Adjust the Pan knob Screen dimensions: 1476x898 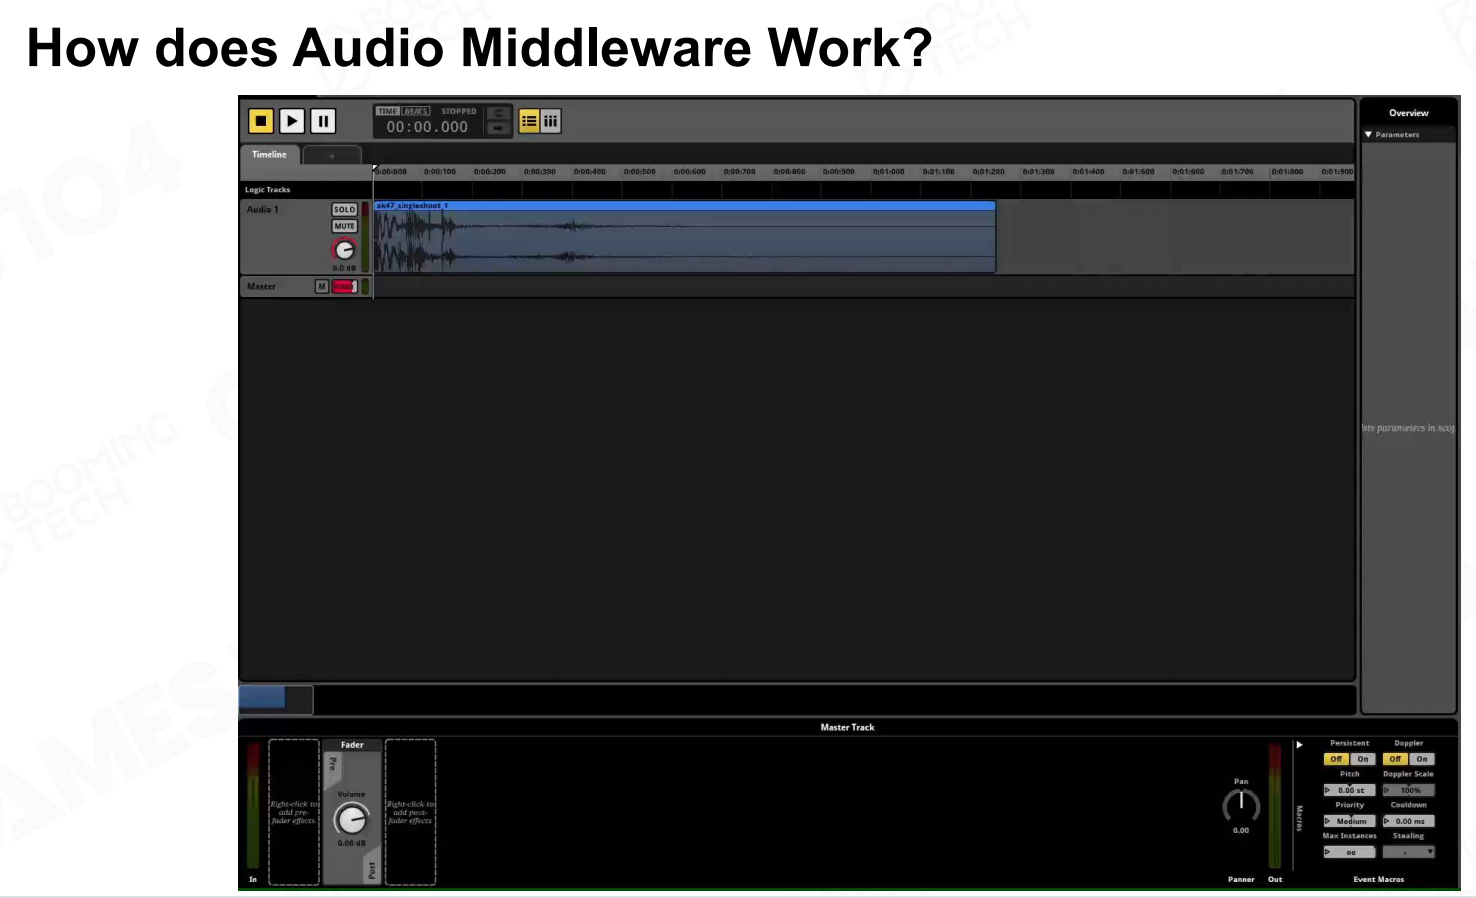click(x=1241, y=805)
